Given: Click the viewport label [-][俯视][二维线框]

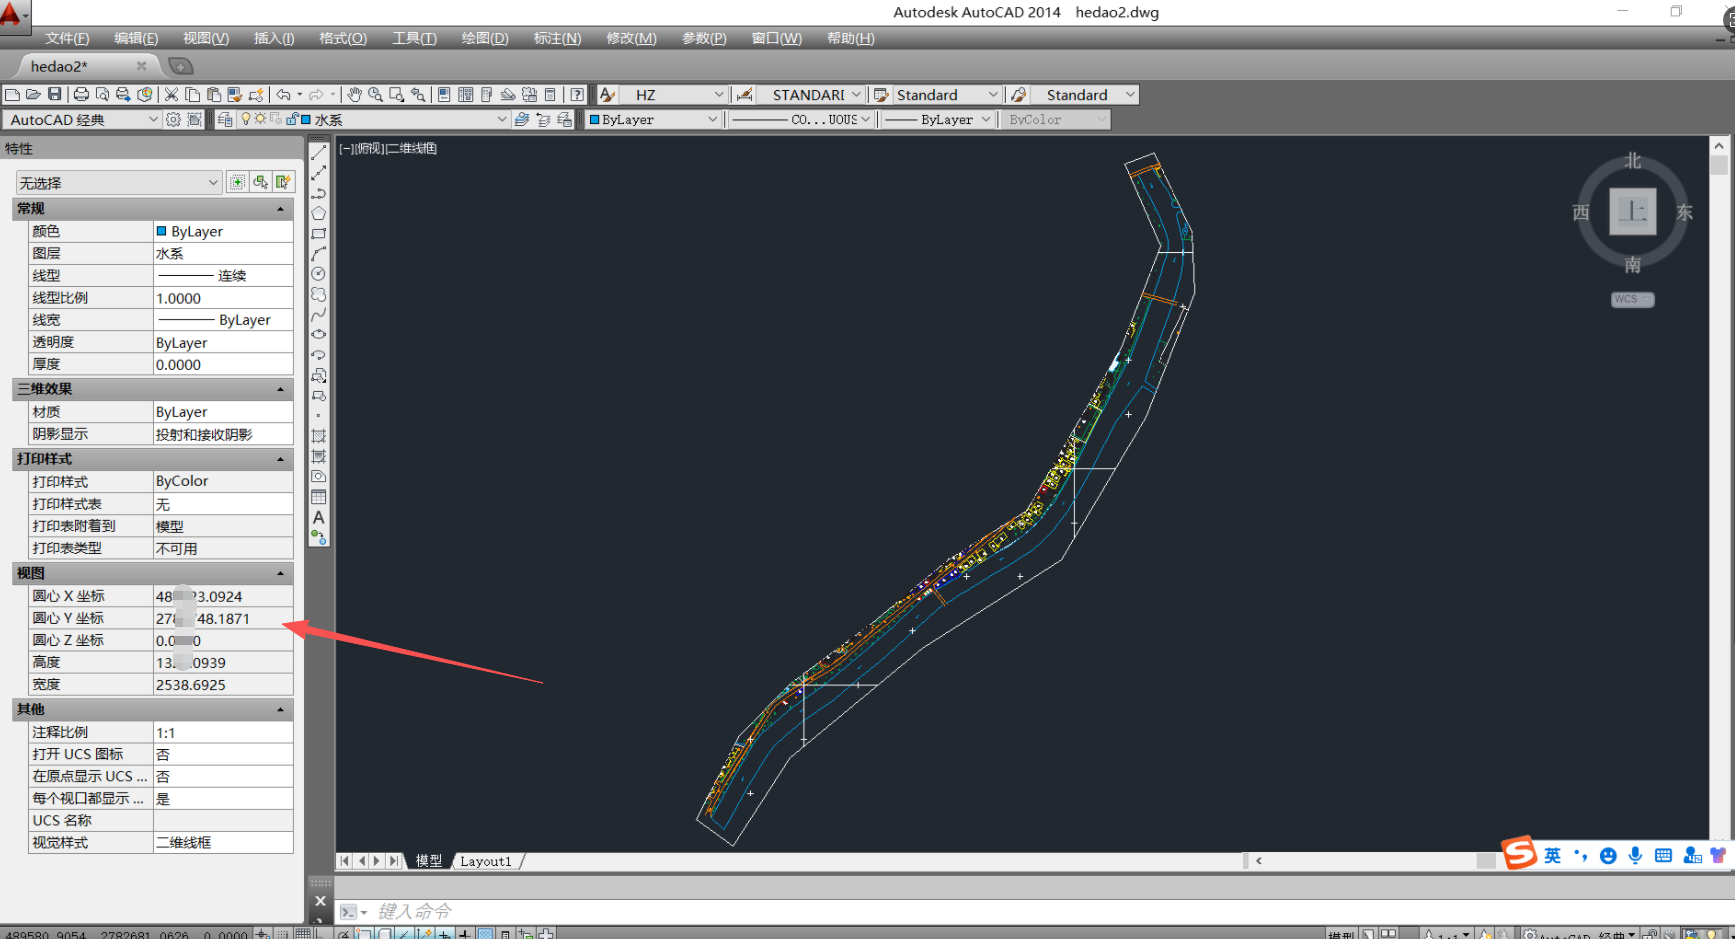Looking at the screenshot, I should click(388, 148).
